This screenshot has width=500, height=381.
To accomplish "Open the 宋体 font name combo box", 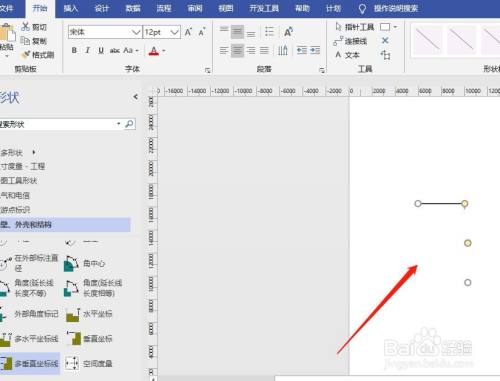I will point(105,32).
